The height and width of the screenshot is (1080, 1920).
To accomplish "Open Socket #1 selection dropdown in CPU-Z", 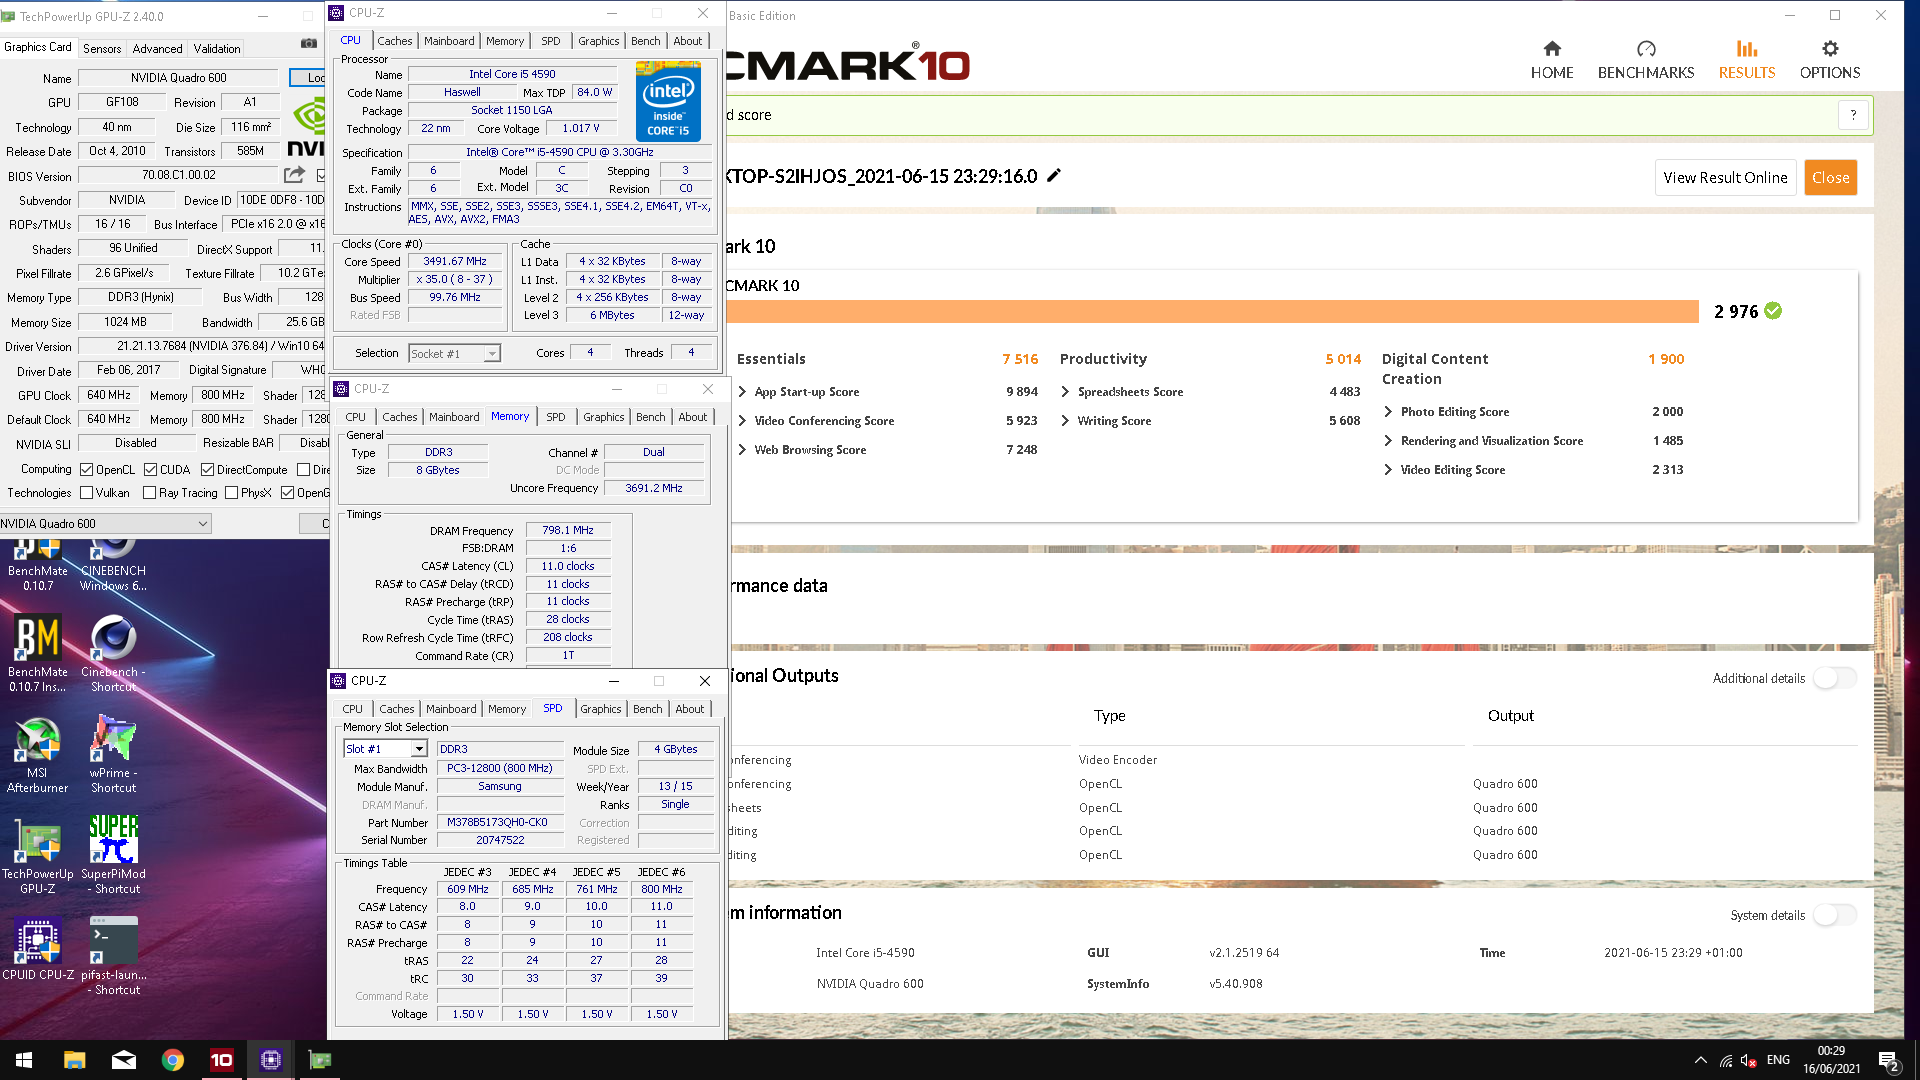I will [x=454, y=354].
